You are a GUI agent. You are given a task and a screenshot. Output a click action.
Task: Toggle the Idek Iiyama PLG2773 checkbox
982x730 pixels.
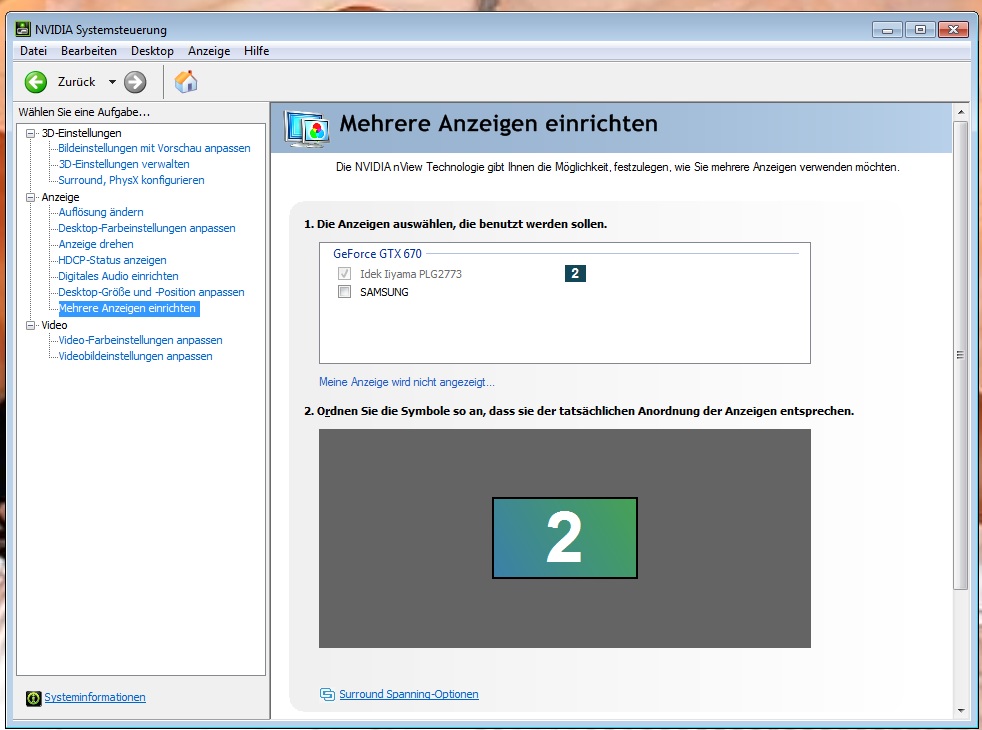pos(344,274)
